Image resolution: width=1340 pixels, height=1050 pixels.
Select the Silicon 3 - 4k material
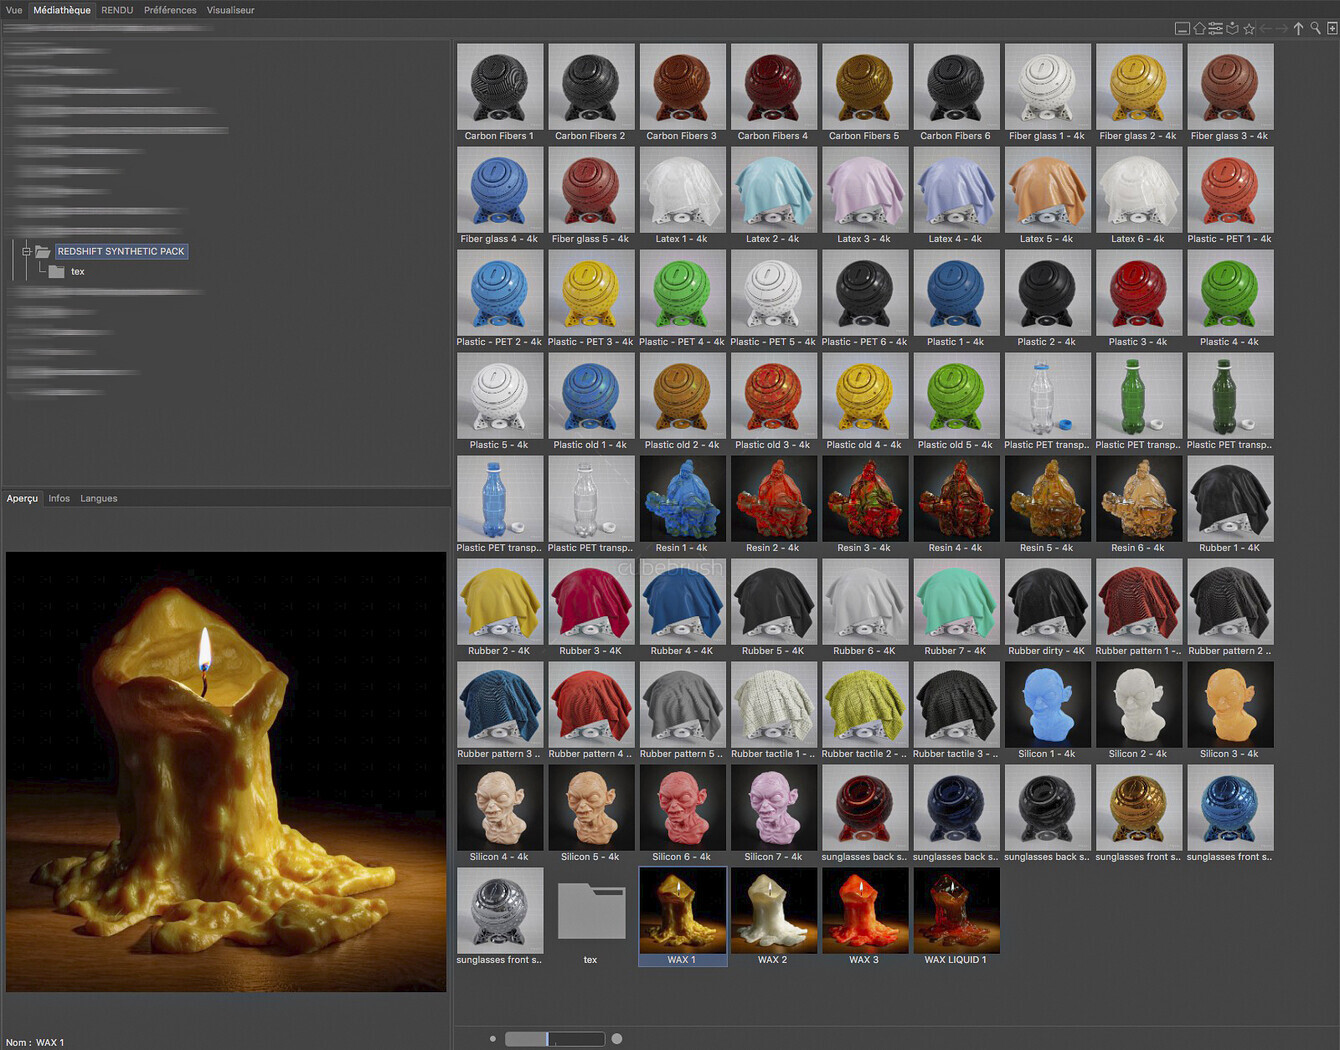tap(1230, 711)
